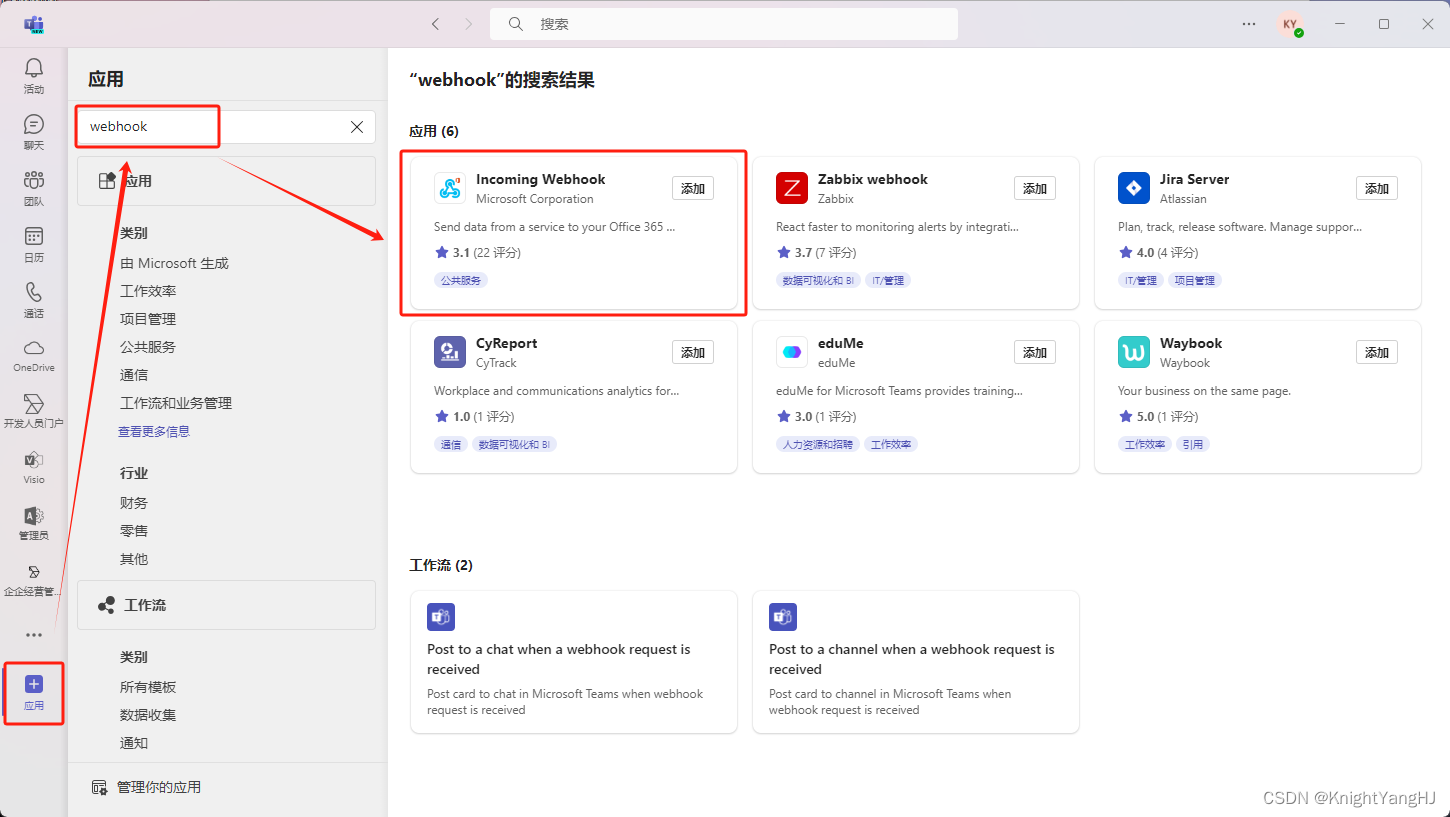This screenshot has height=817, width=1450.
Task: Open the Calls (通话) phone icon
Action: pos(34,292)
